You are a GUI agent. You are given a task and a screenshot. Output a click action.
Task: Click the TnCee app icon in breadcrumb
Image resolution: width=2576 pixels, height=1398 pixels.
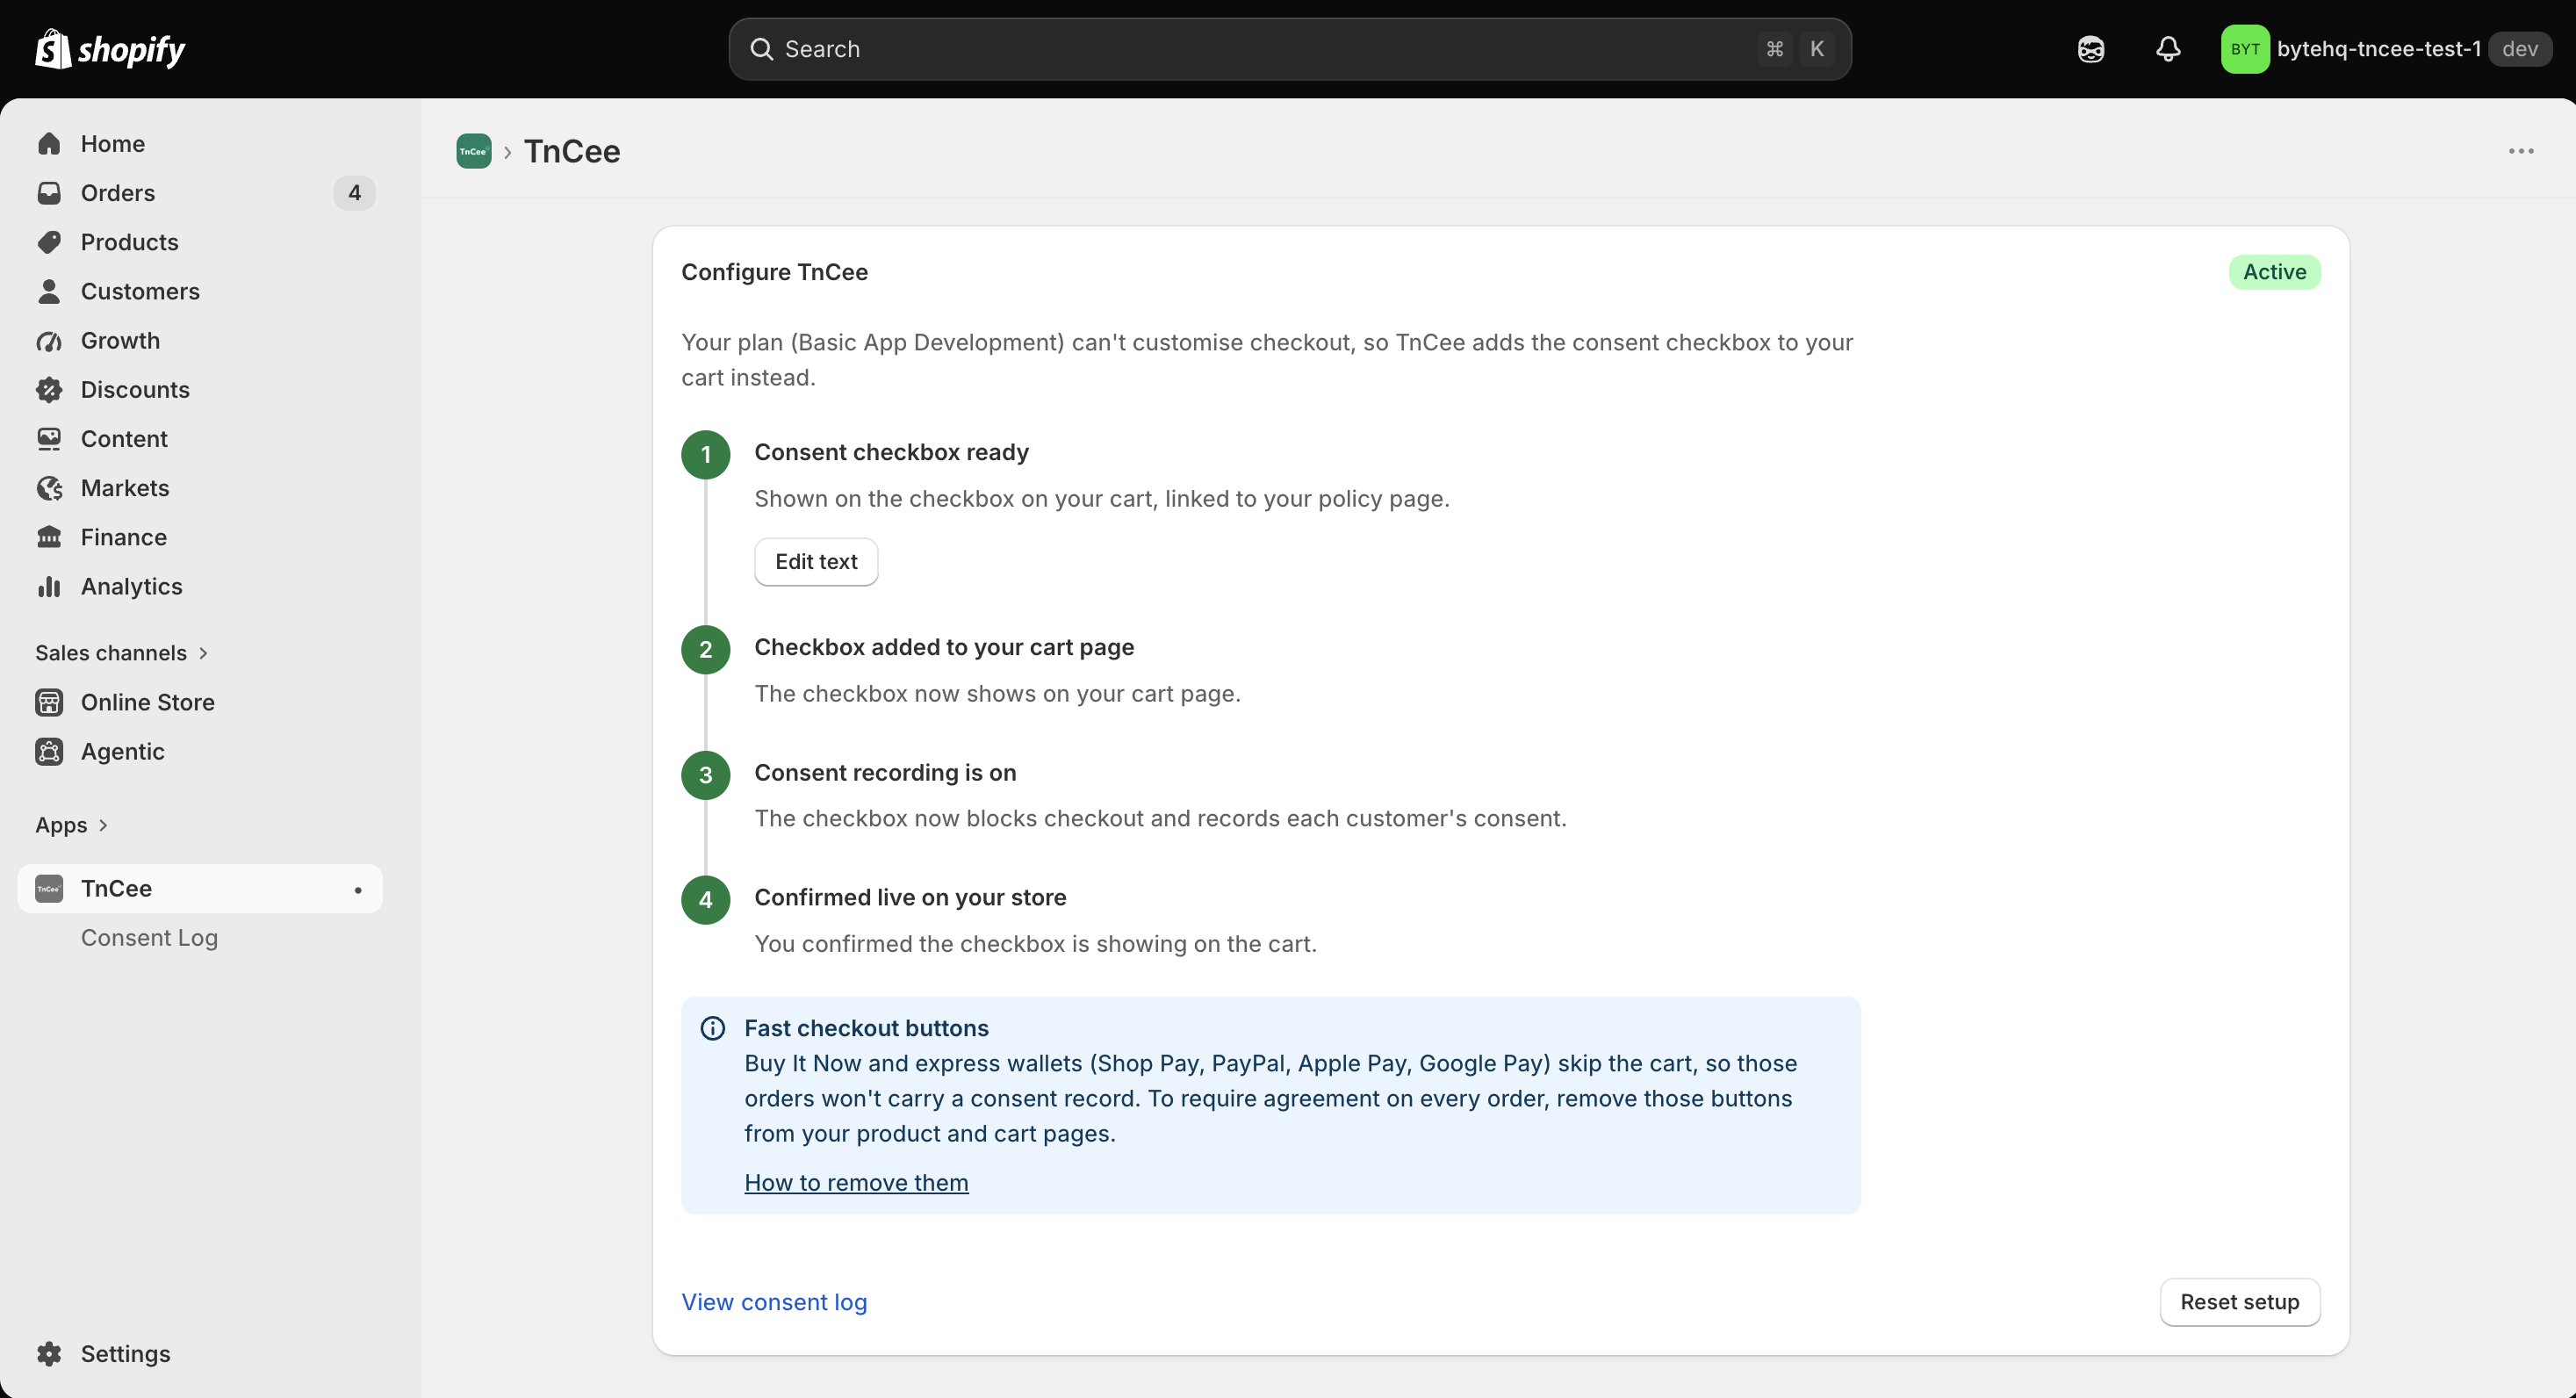(473, 151)
